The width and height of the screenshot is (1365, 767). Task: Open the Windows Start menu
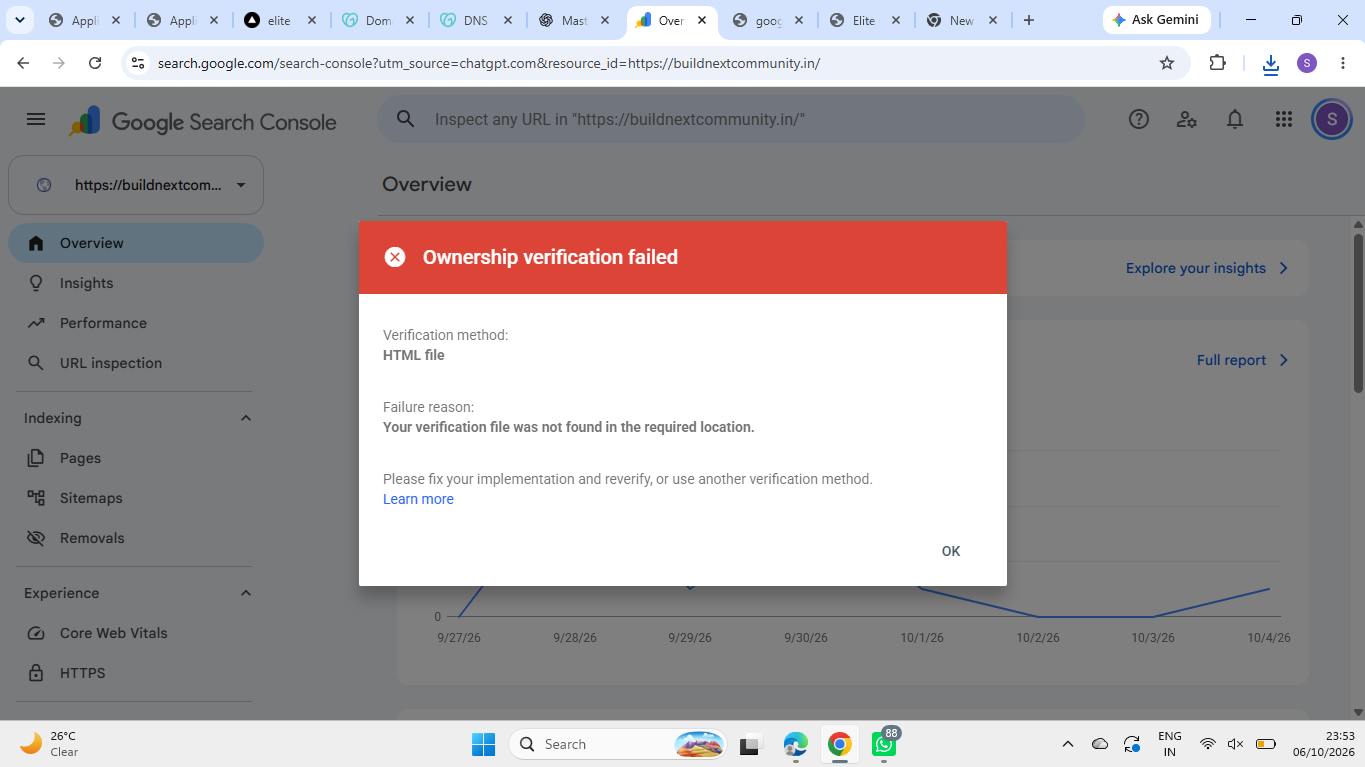tap(483, 744)
